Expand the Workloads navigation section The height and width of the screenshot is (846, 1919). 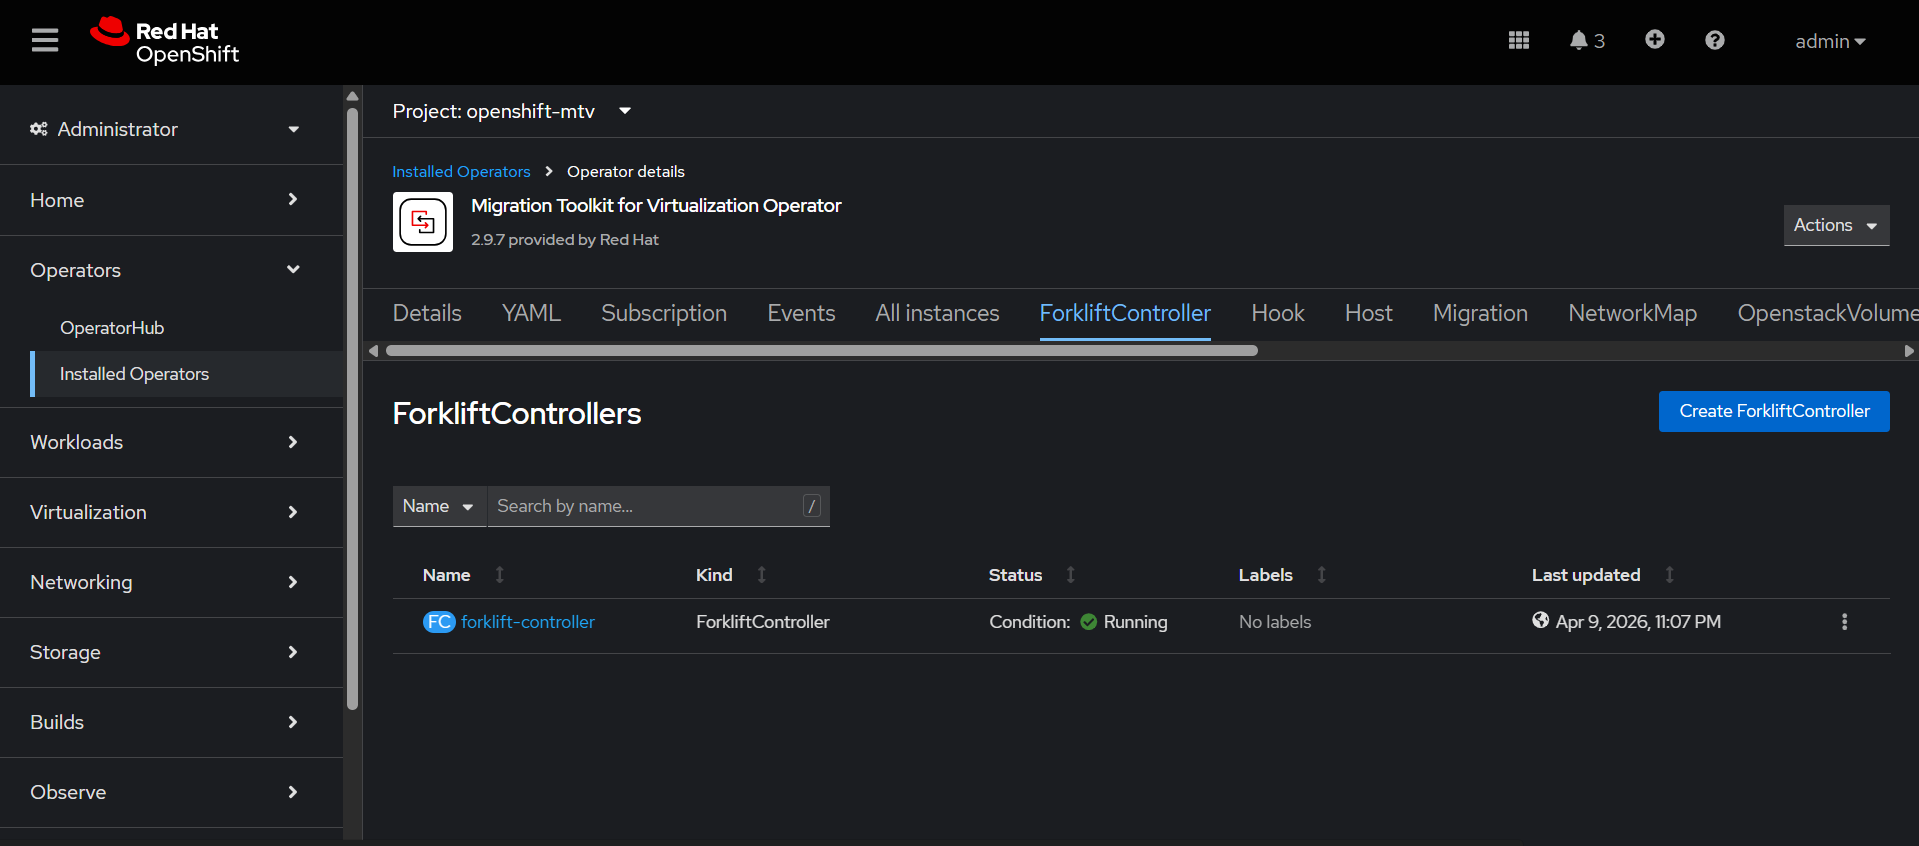coord(165,443)
